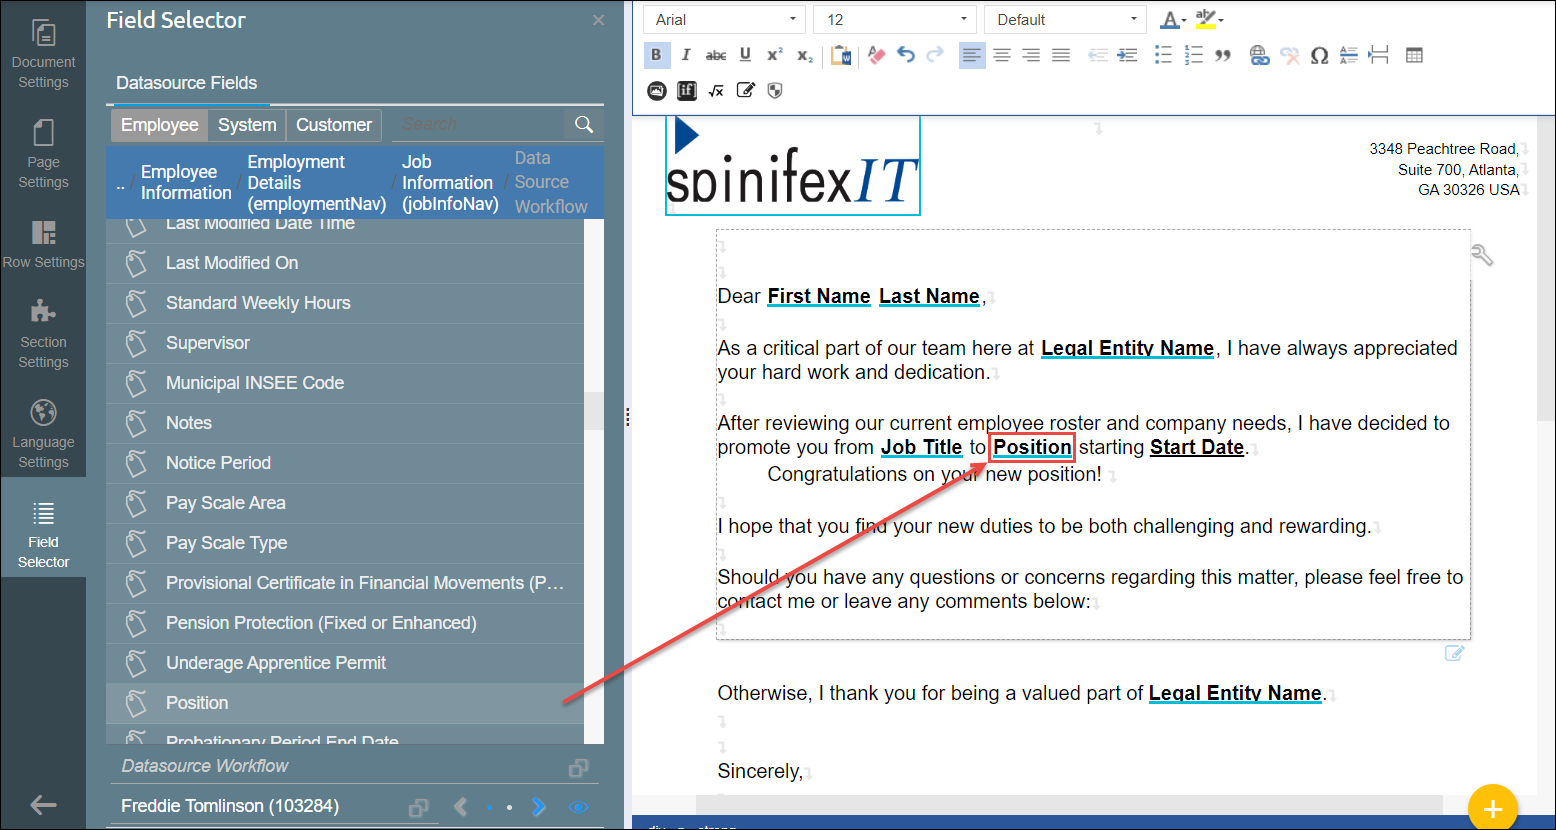The height and width of the screenshot is (830, 1556).
Task: Switch to the Customer datasource tab
Action: tap(333, 125)
